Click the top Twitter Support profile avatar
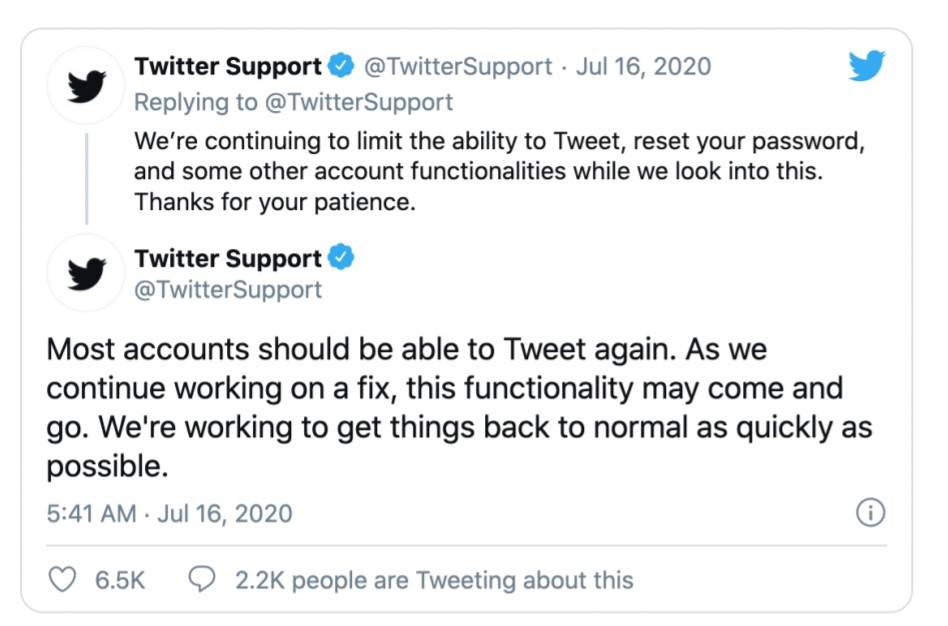This screenshot has width=948, height=626. tap(85, 85)
